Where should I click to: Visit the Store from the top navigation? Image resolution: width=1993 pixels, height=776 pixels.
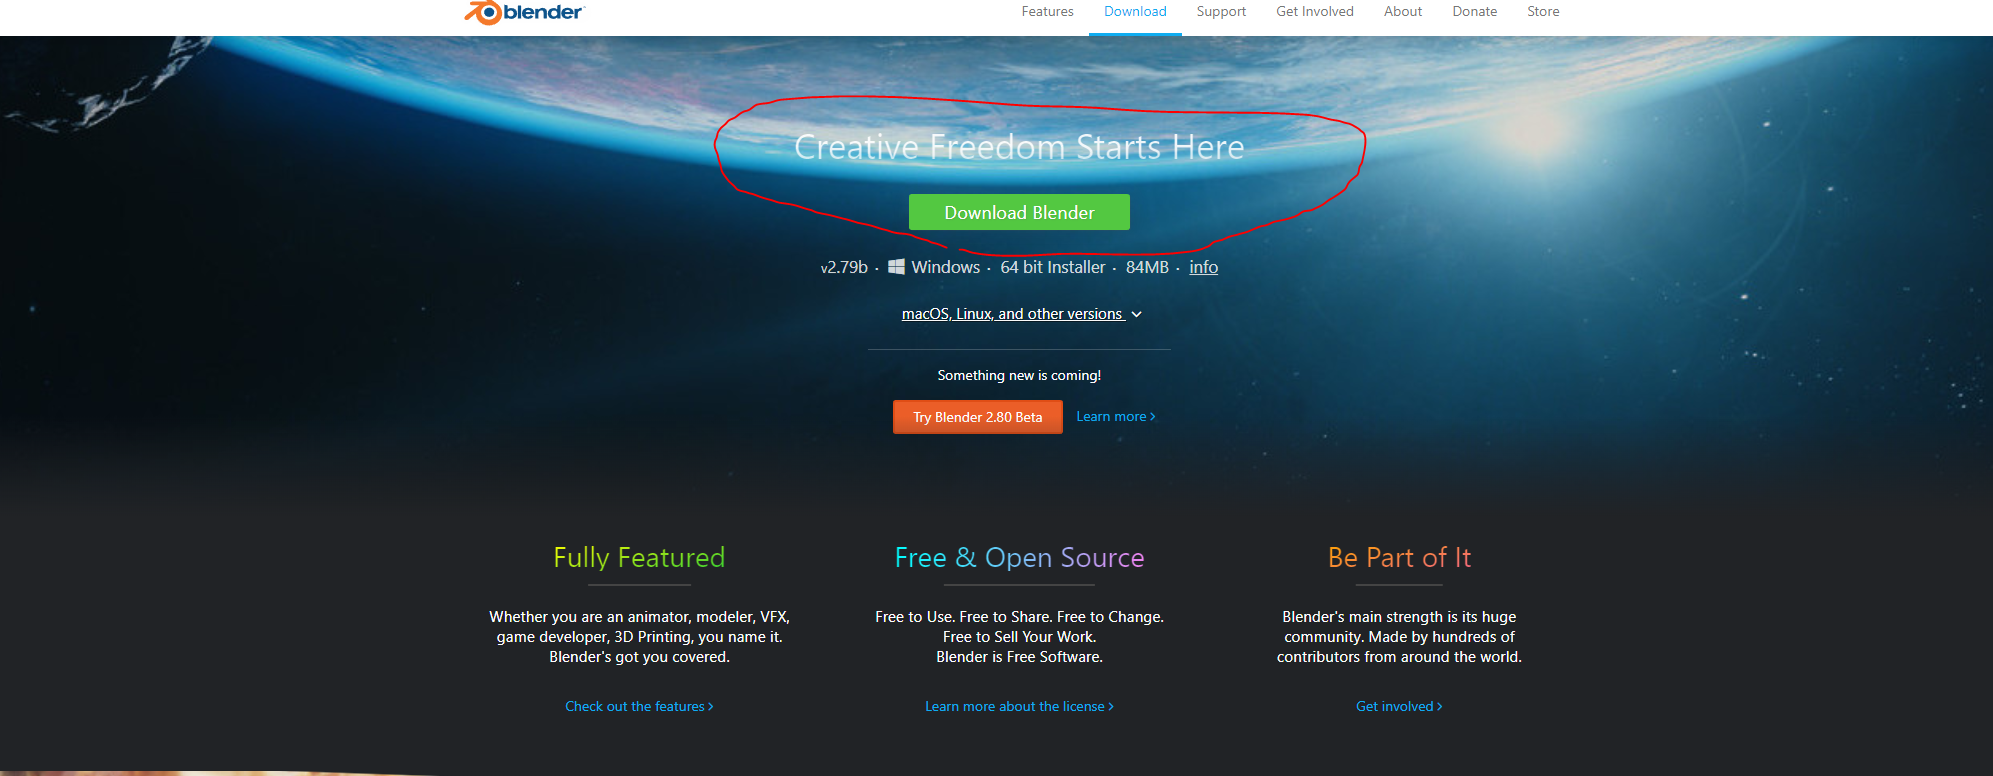point(1543,12)
